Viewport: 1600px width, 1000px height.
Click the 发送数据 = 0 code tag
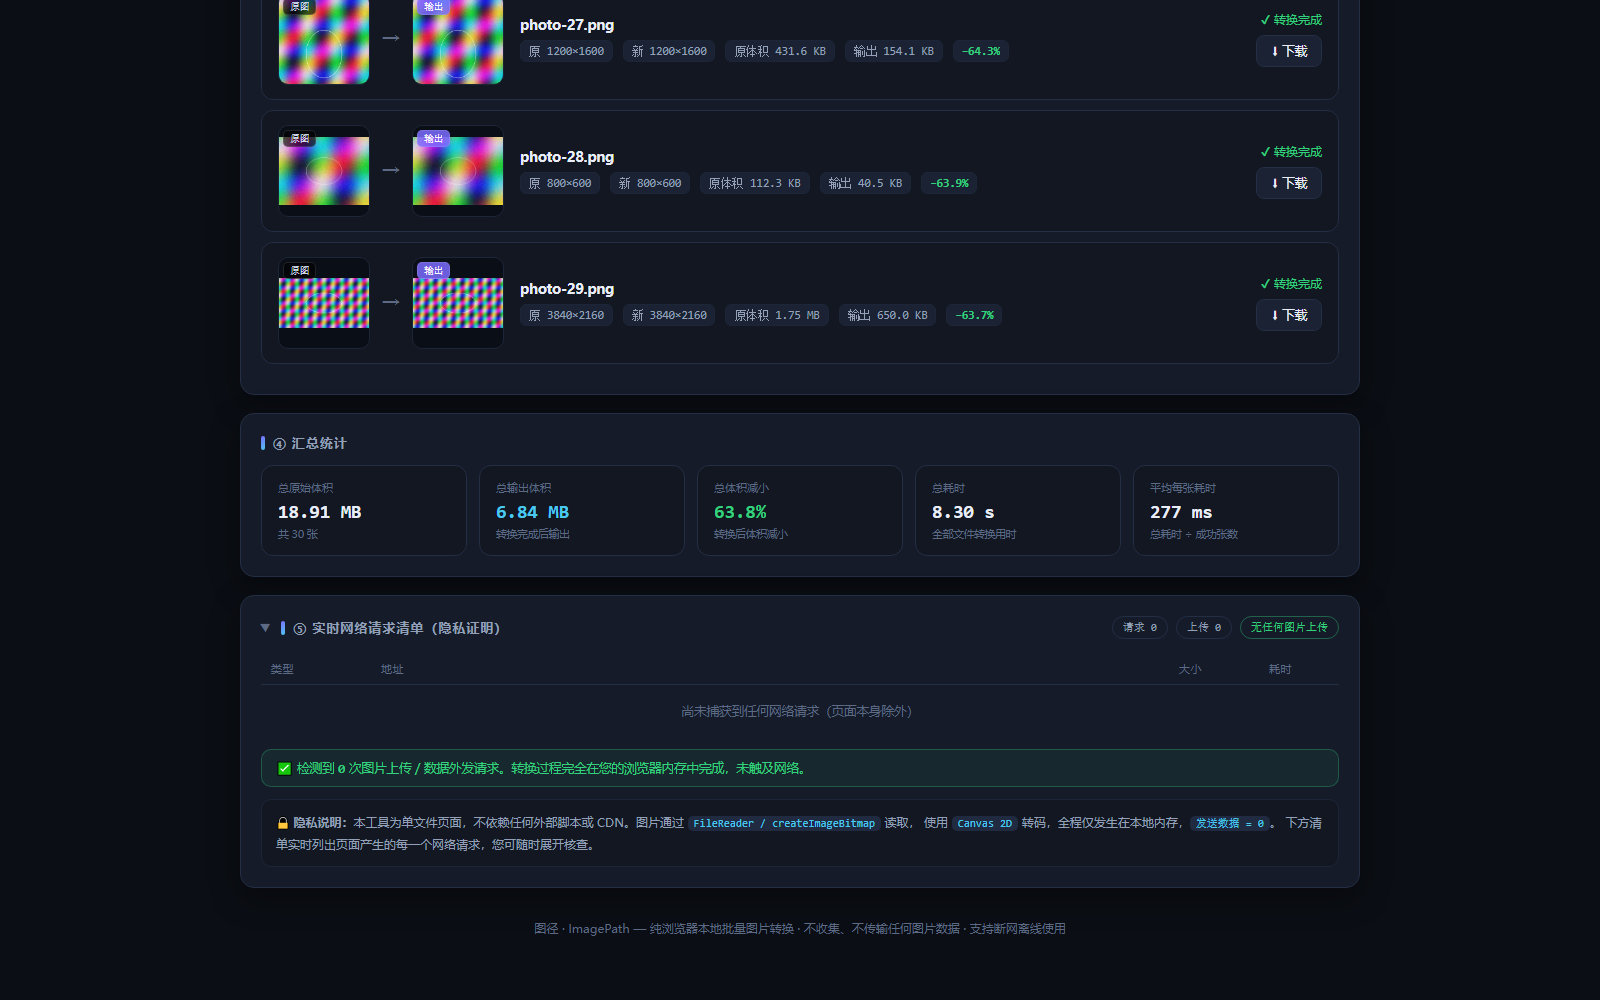coord(1230,823)
